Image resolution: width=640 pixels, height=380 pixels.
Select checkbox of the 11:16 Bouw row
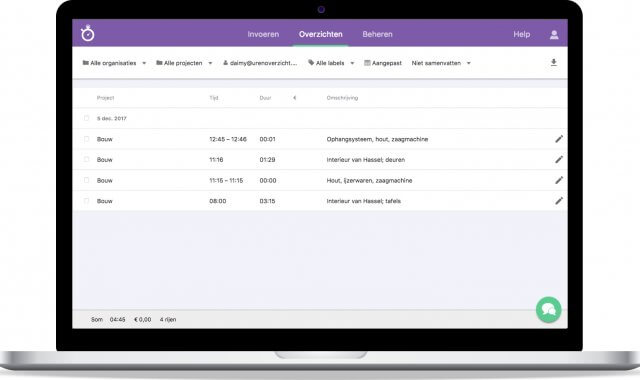(86, 160)
